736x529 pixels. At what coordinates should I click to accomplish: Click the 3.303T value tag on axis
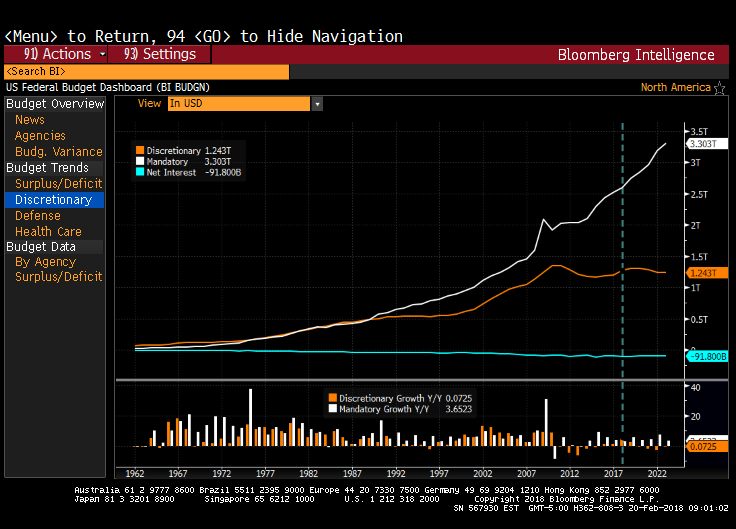[x=708, y=144]
